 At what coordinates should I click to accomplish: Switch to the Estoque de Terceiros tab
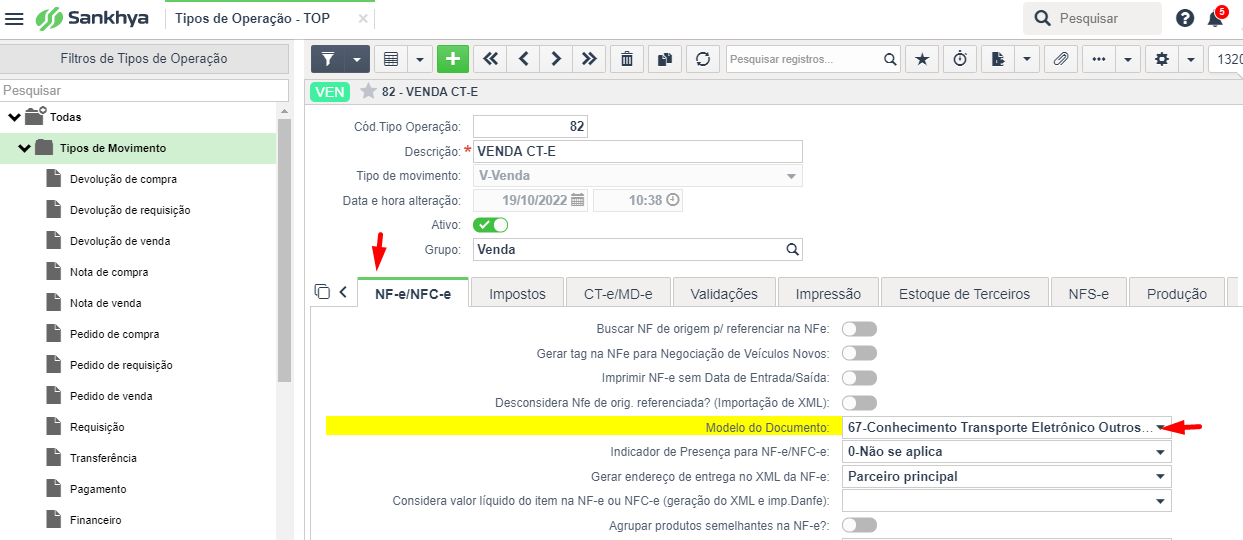[x=964, y=293]
